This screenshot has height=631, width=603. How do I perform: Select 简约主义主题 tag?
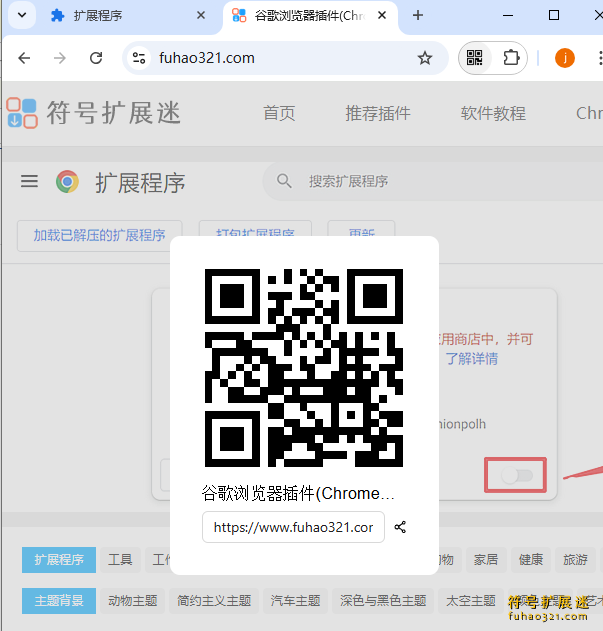pos(214,601)
